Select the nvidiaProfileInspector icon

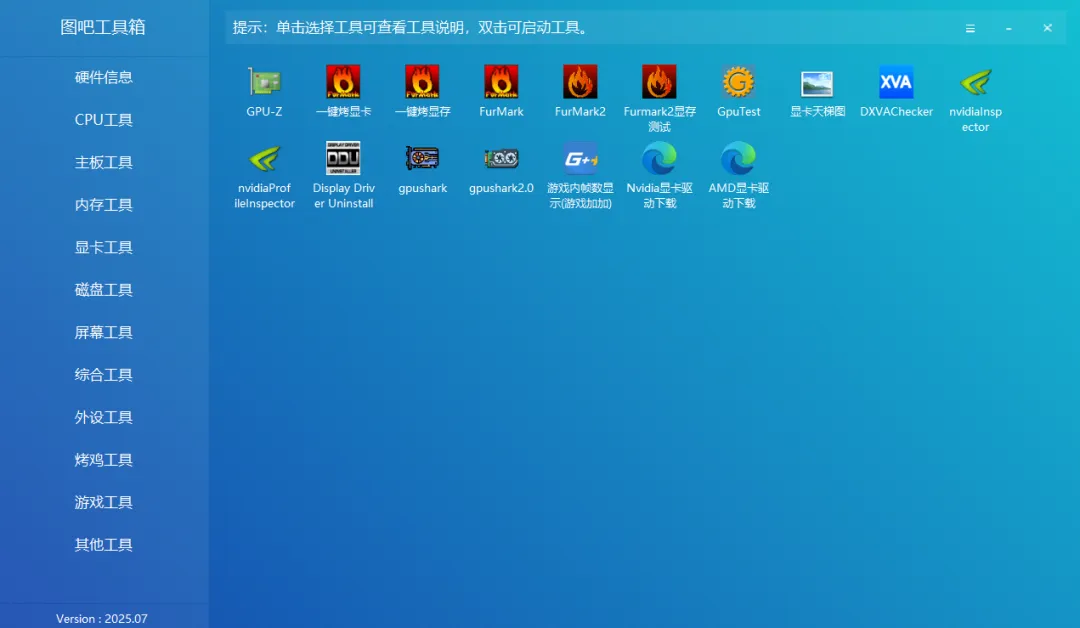point(264,158)
